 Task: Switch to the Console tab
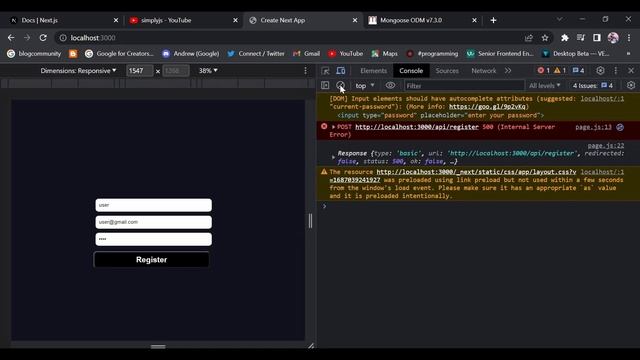click(411, 71)
